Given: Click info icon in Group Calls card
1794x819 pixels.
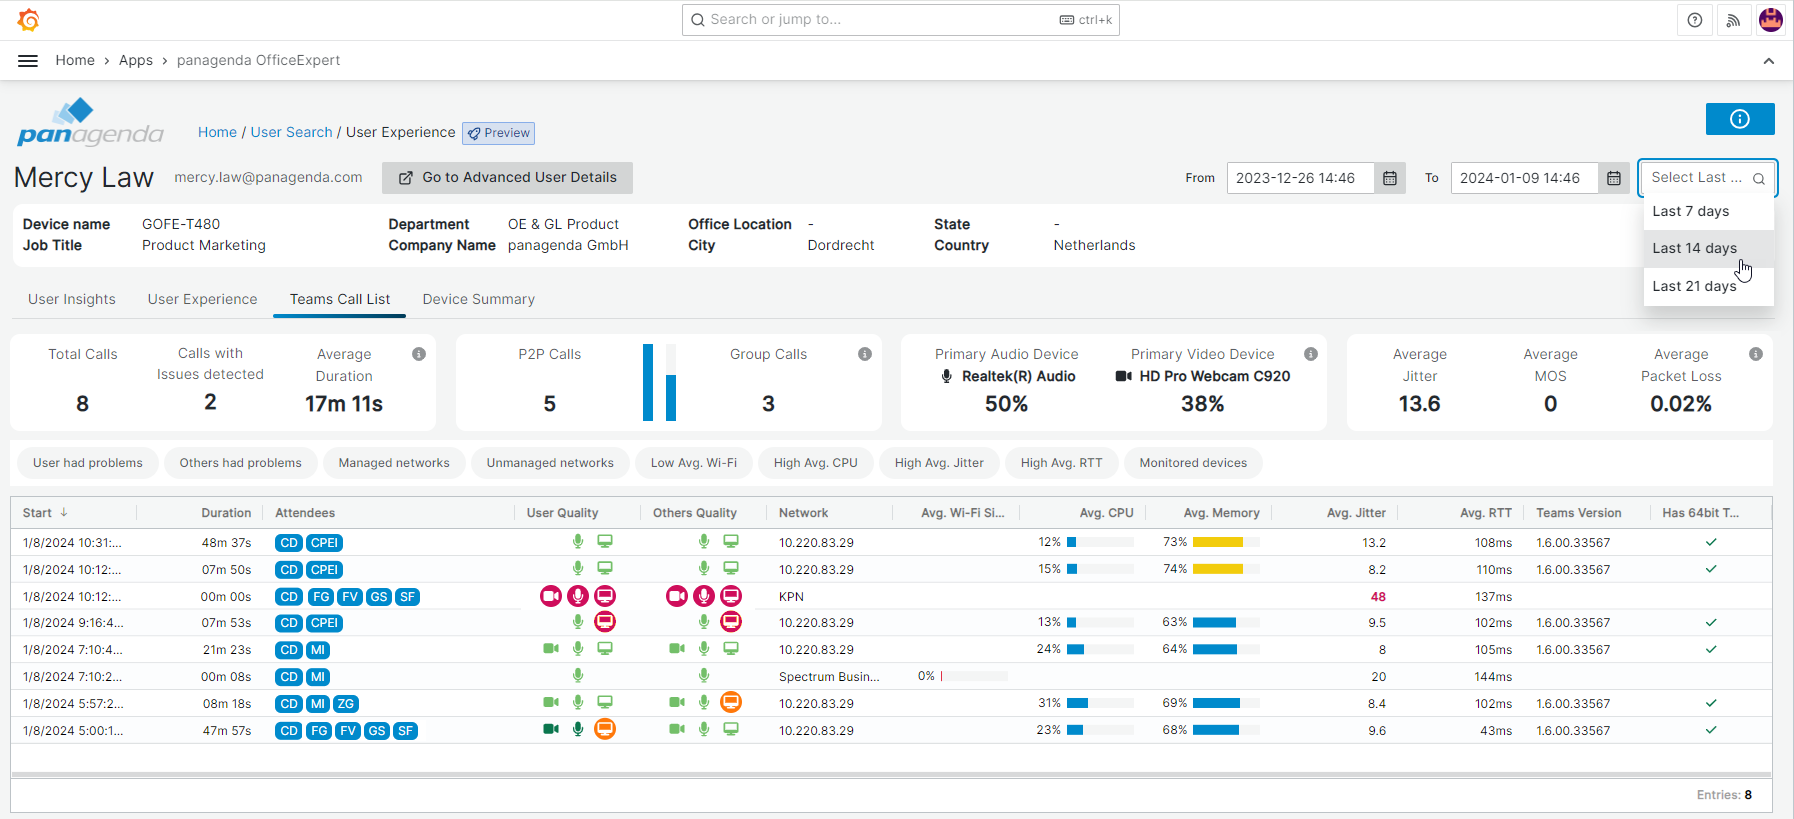Looking at the screenshot, I should 865,354.
